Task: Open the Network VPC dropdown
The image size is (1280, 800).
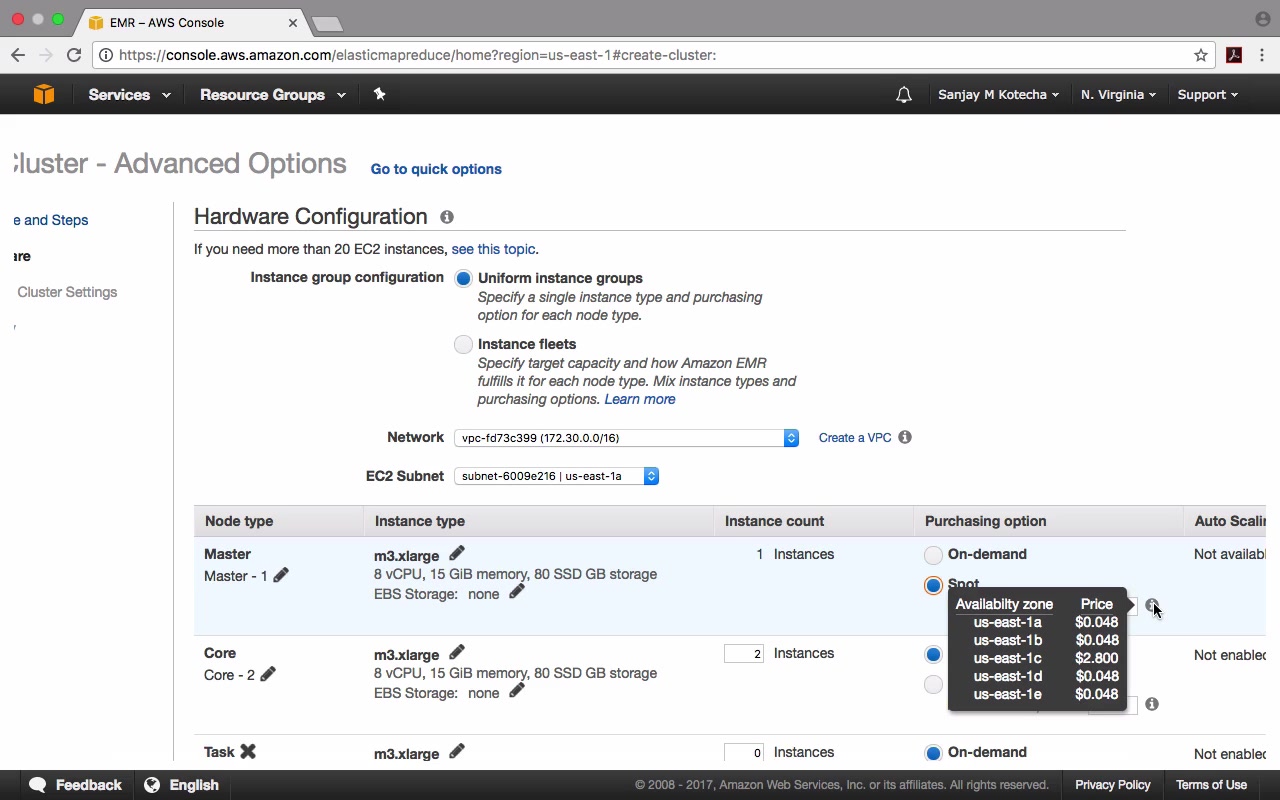Action: 626,438
